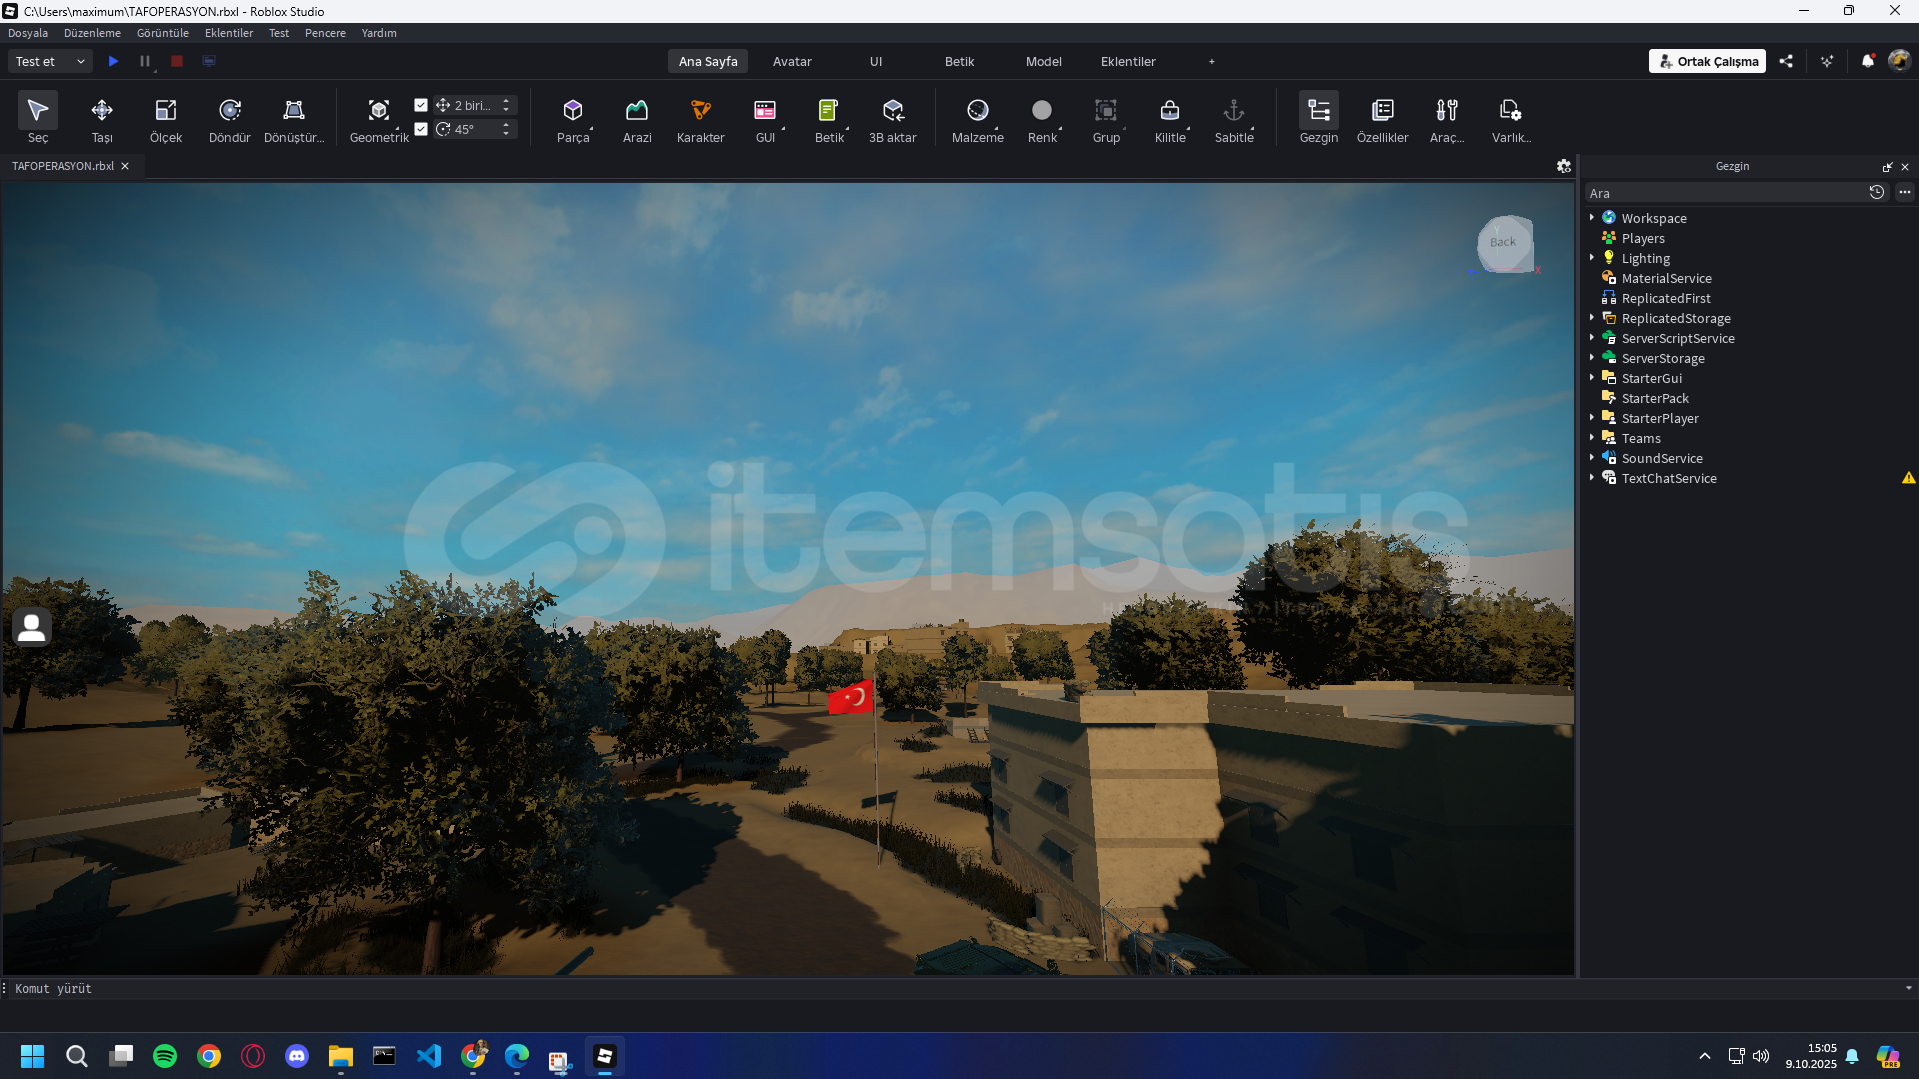Viewport: 1919px width, 1079px height.
Task: Click the Ortak Çalışma button
Action: (x=1707, y=61)
